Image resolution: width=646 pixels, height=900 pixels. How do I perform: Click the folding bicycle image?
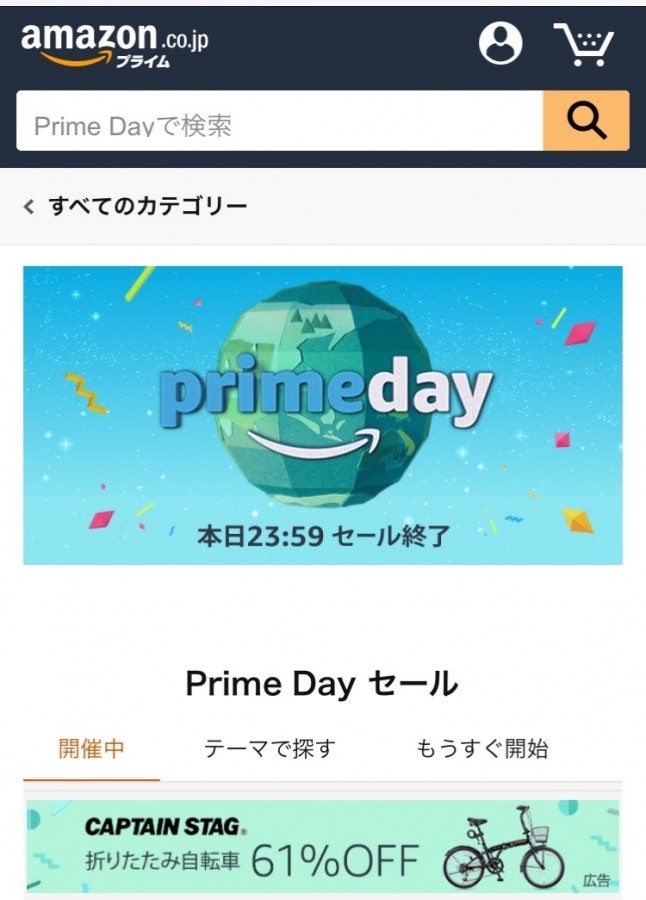503,847
